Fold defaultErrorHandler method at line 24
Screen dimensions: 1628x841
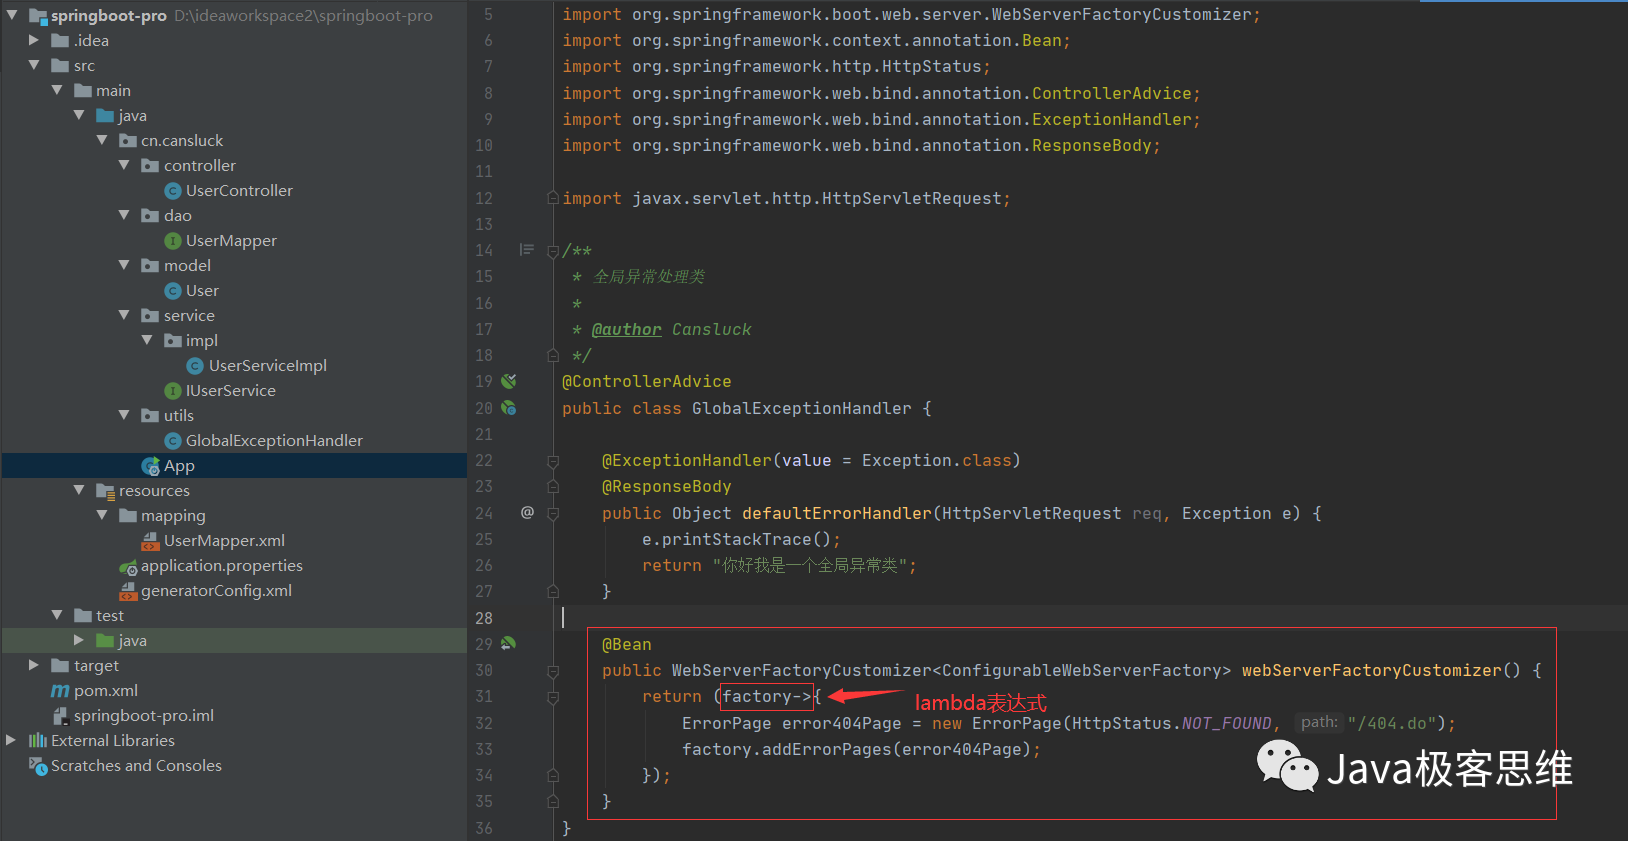point(553,513)
